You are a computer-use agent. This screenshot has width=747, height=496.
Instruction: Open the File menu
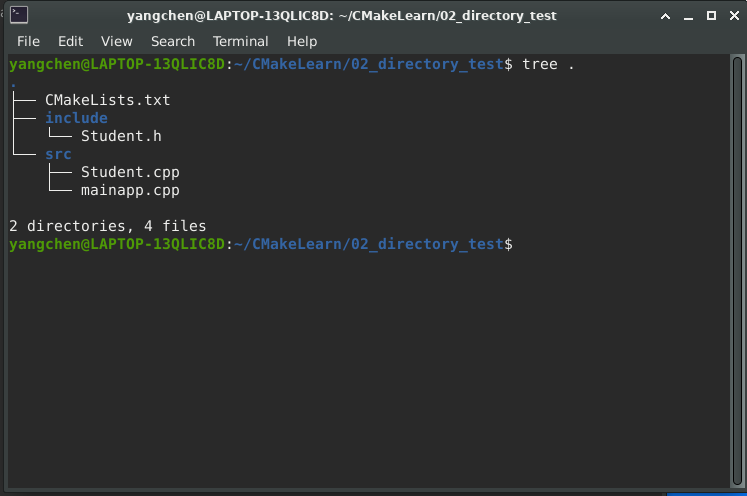[x=28, y=41]
